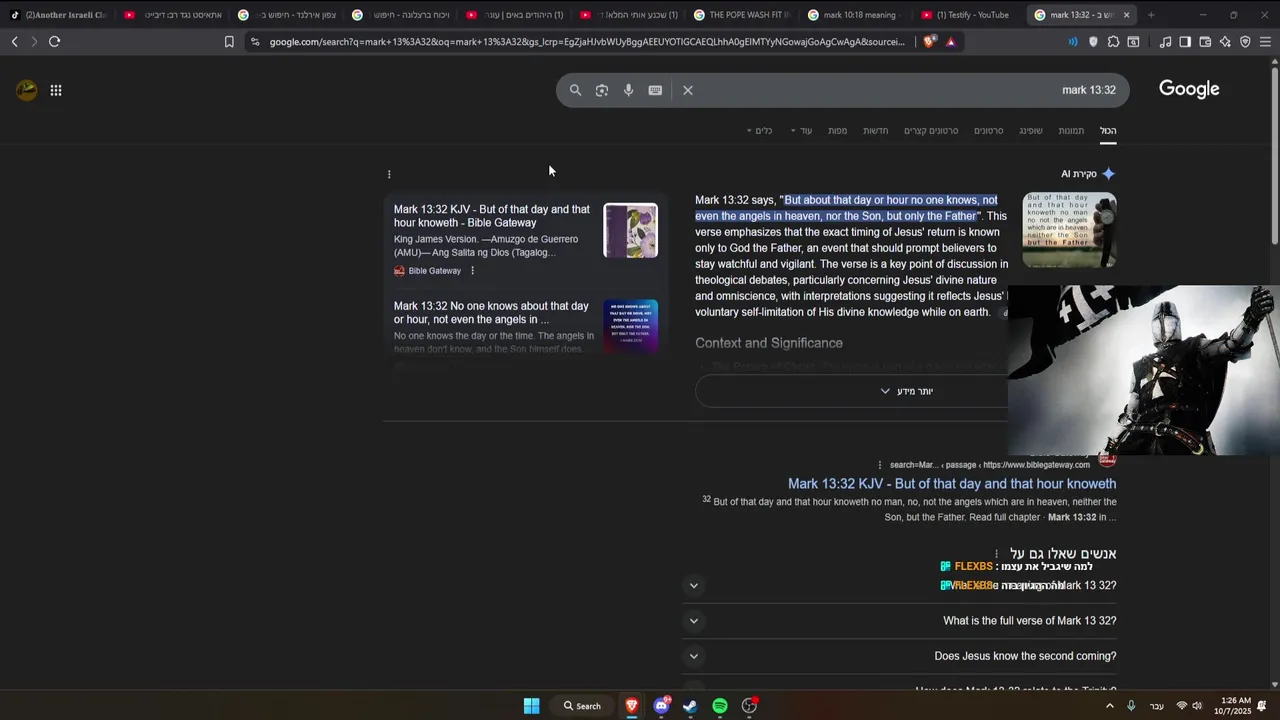The height and width of the screenshot is (720, 1280).
Task: Open Leo AI sparkle icon in toolbar
Action: [1225, 42]
